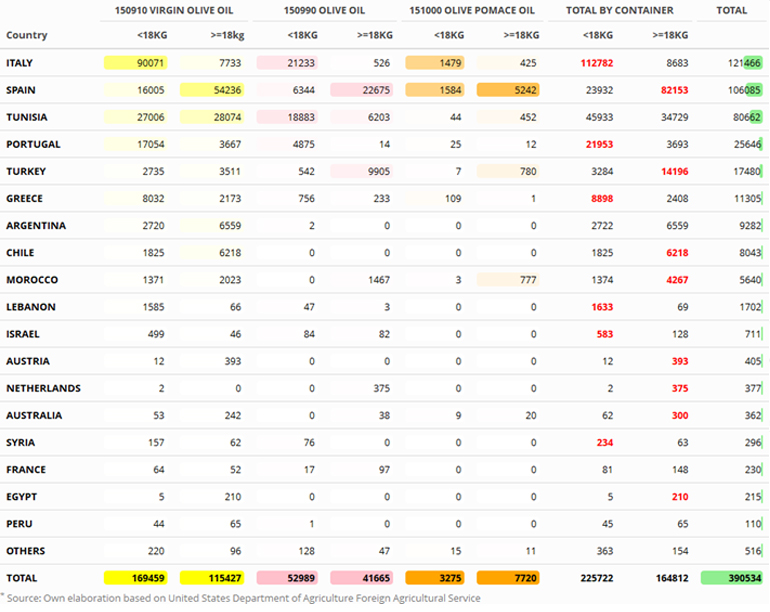This screenshot has width=770, height=612.
Task: Select the orange total cell 7720
Action: 508,578
